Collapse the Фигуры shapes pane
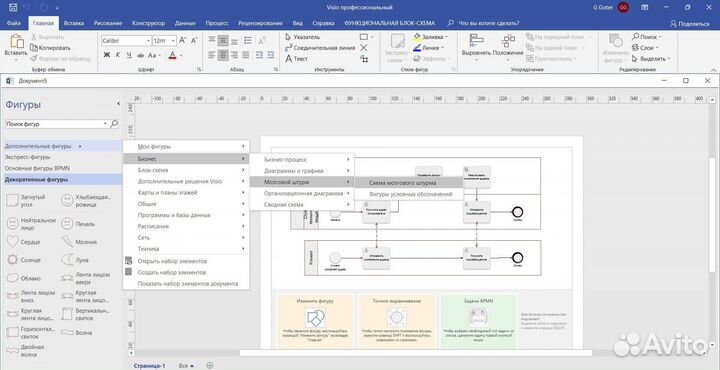The height and width of the screenshot is (370, 720). [118, 104]
